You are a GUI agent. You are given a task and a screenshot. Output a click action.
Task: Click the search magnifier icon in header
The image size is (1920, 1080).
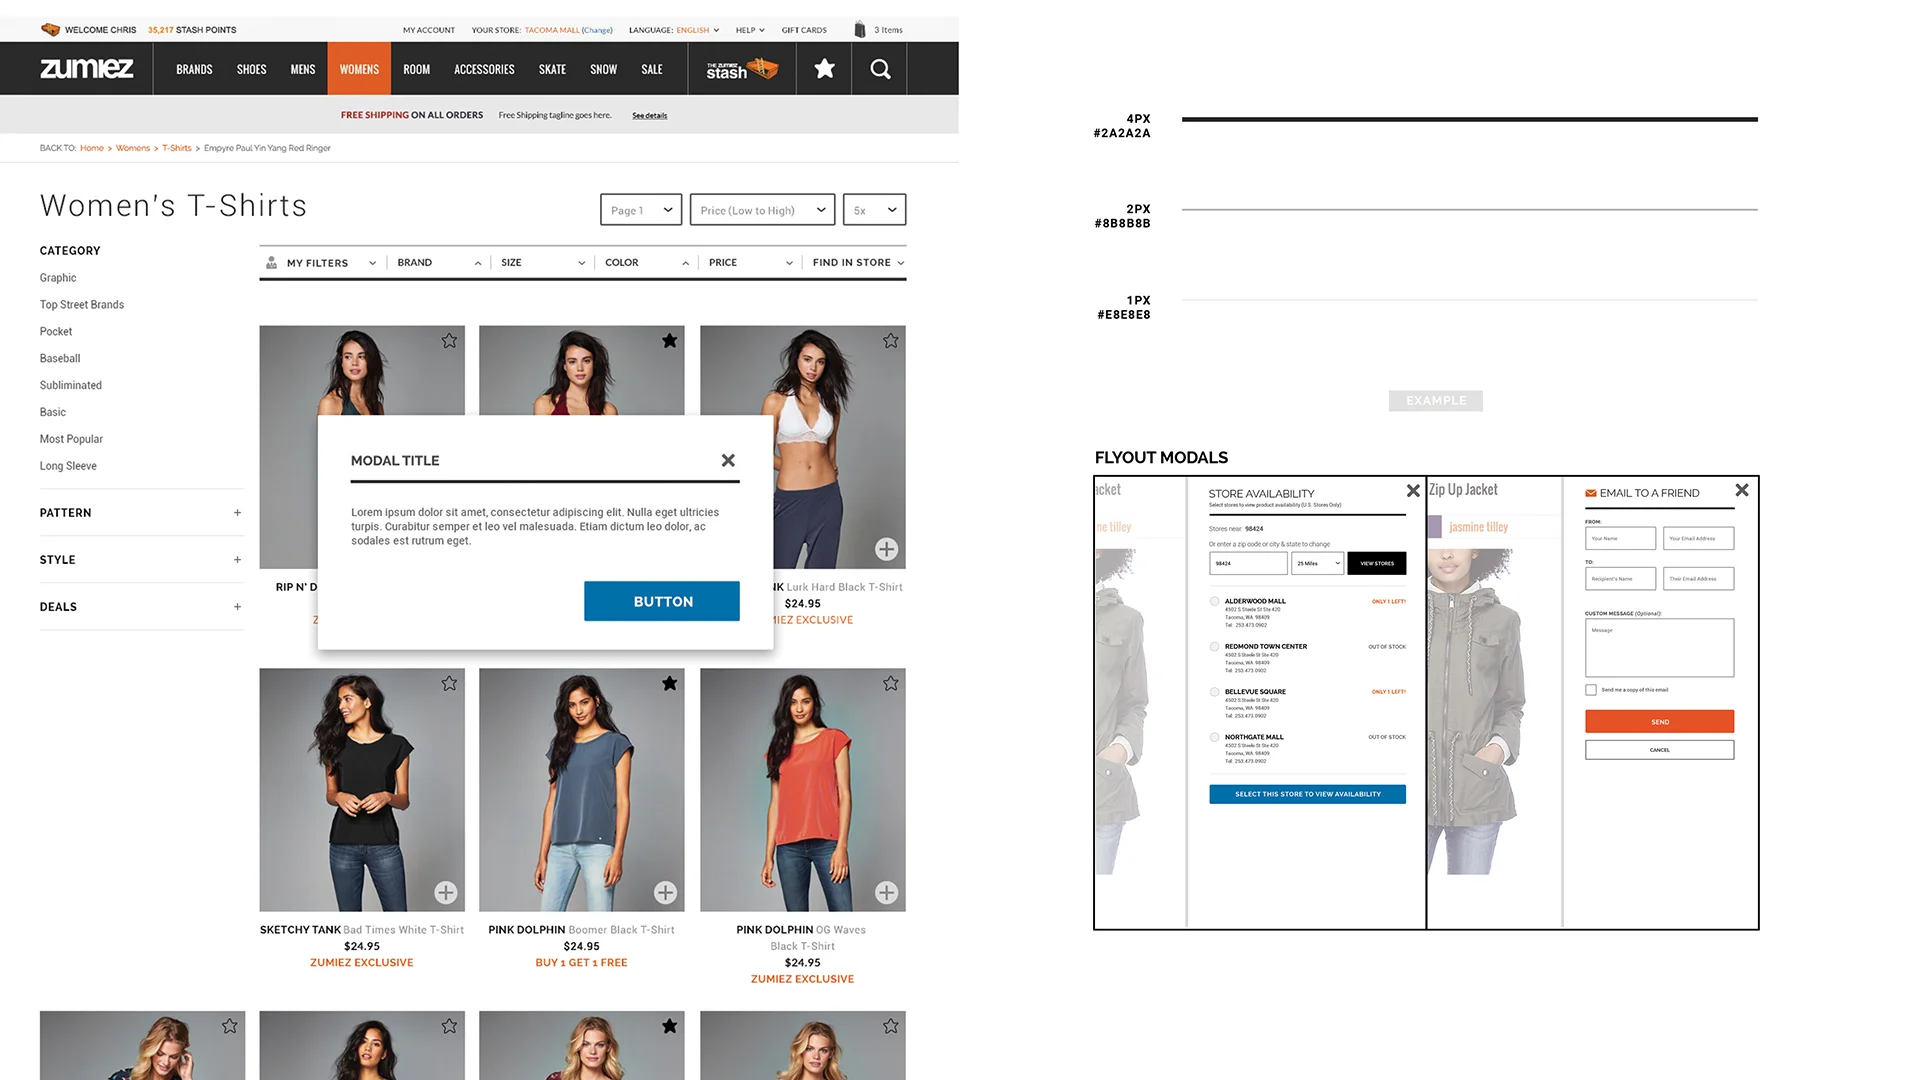point(880,69)
